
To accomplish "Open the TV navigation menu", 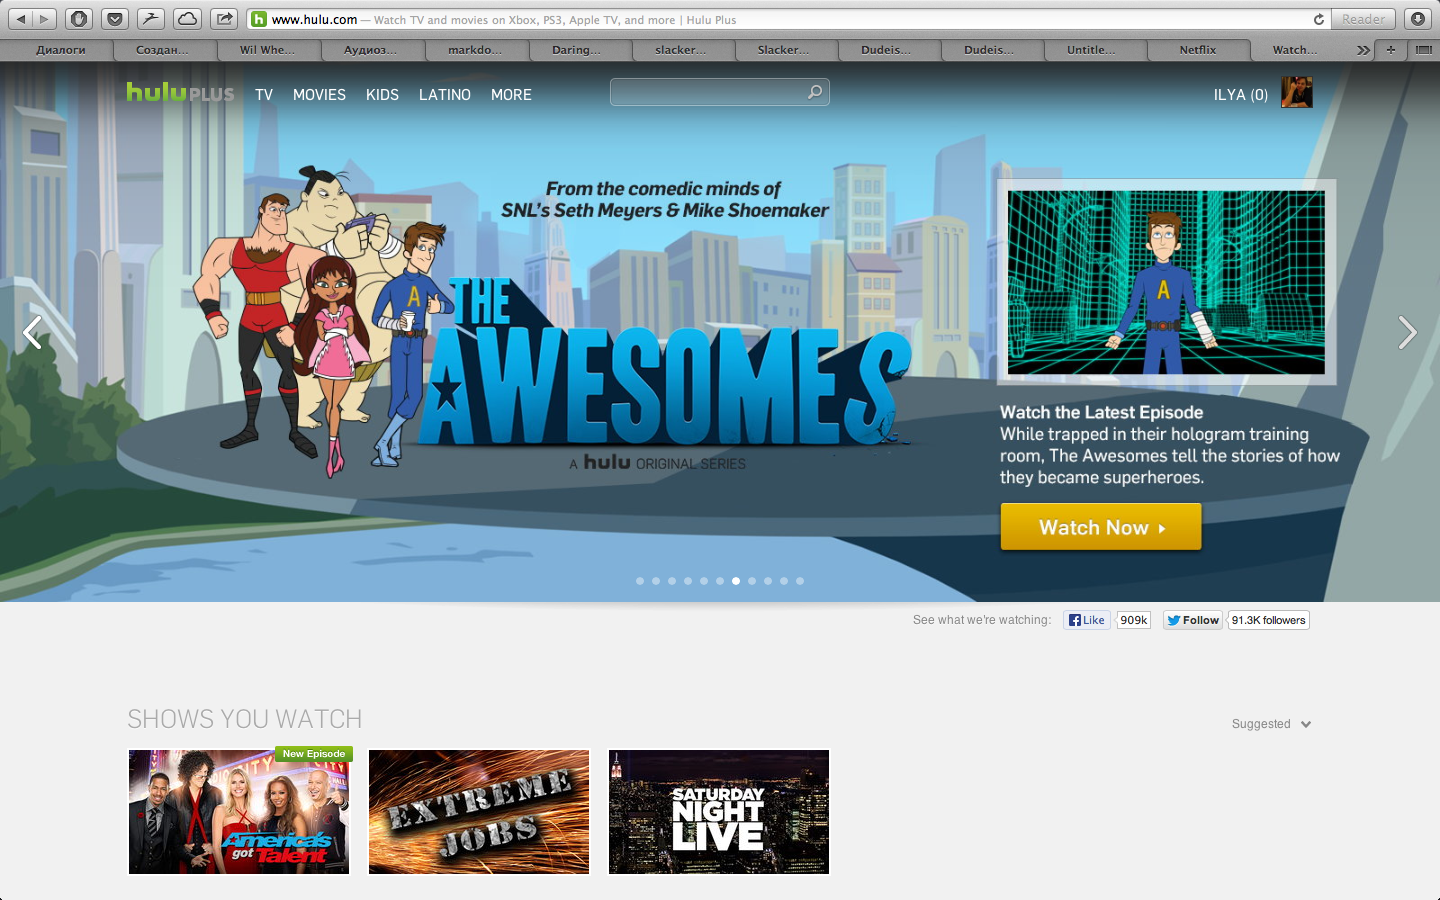I will click(x=264, y=94).
